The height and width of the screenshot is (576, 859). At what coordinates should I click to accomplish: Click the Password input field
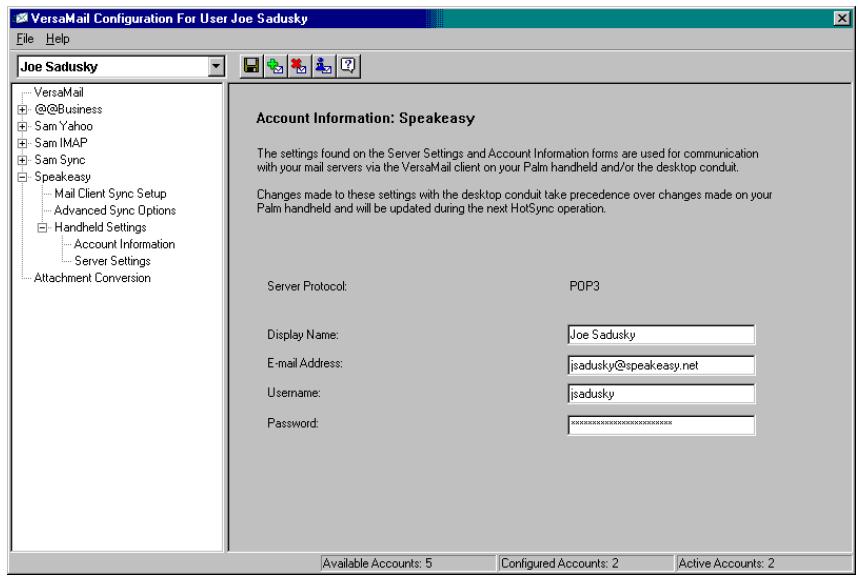click(x=661, y=425)
